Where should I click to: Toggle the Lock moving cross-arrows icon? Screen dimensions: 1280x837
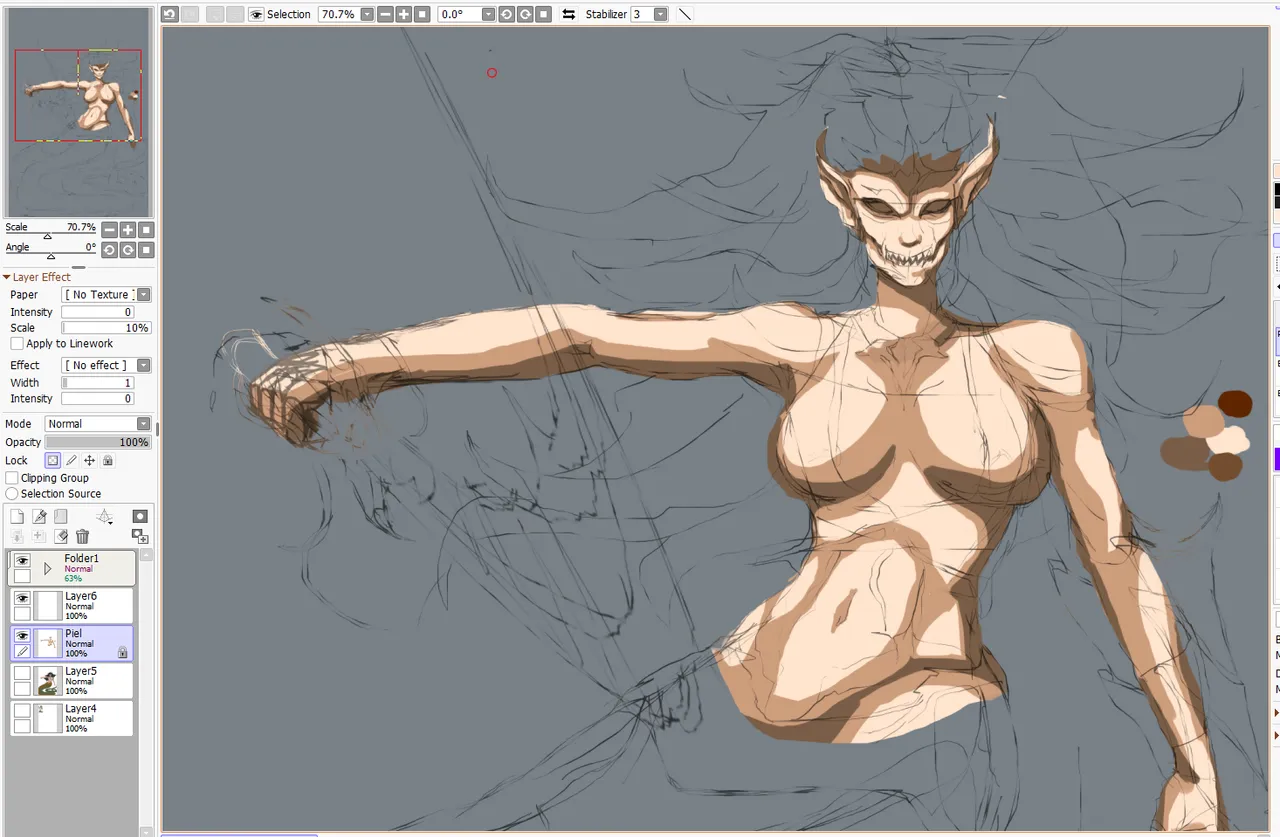90,461
